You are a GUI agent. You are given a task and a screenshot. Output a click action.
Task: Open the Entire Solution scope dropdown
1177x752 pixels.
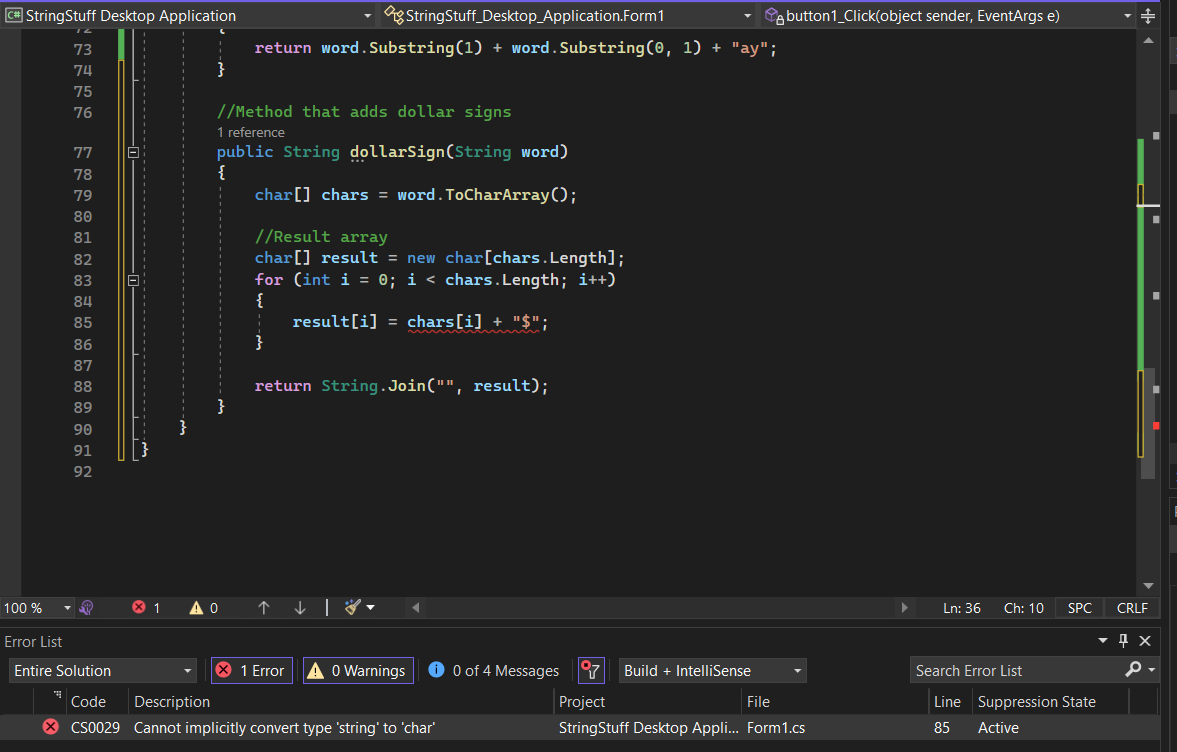[x=103, y=670]
